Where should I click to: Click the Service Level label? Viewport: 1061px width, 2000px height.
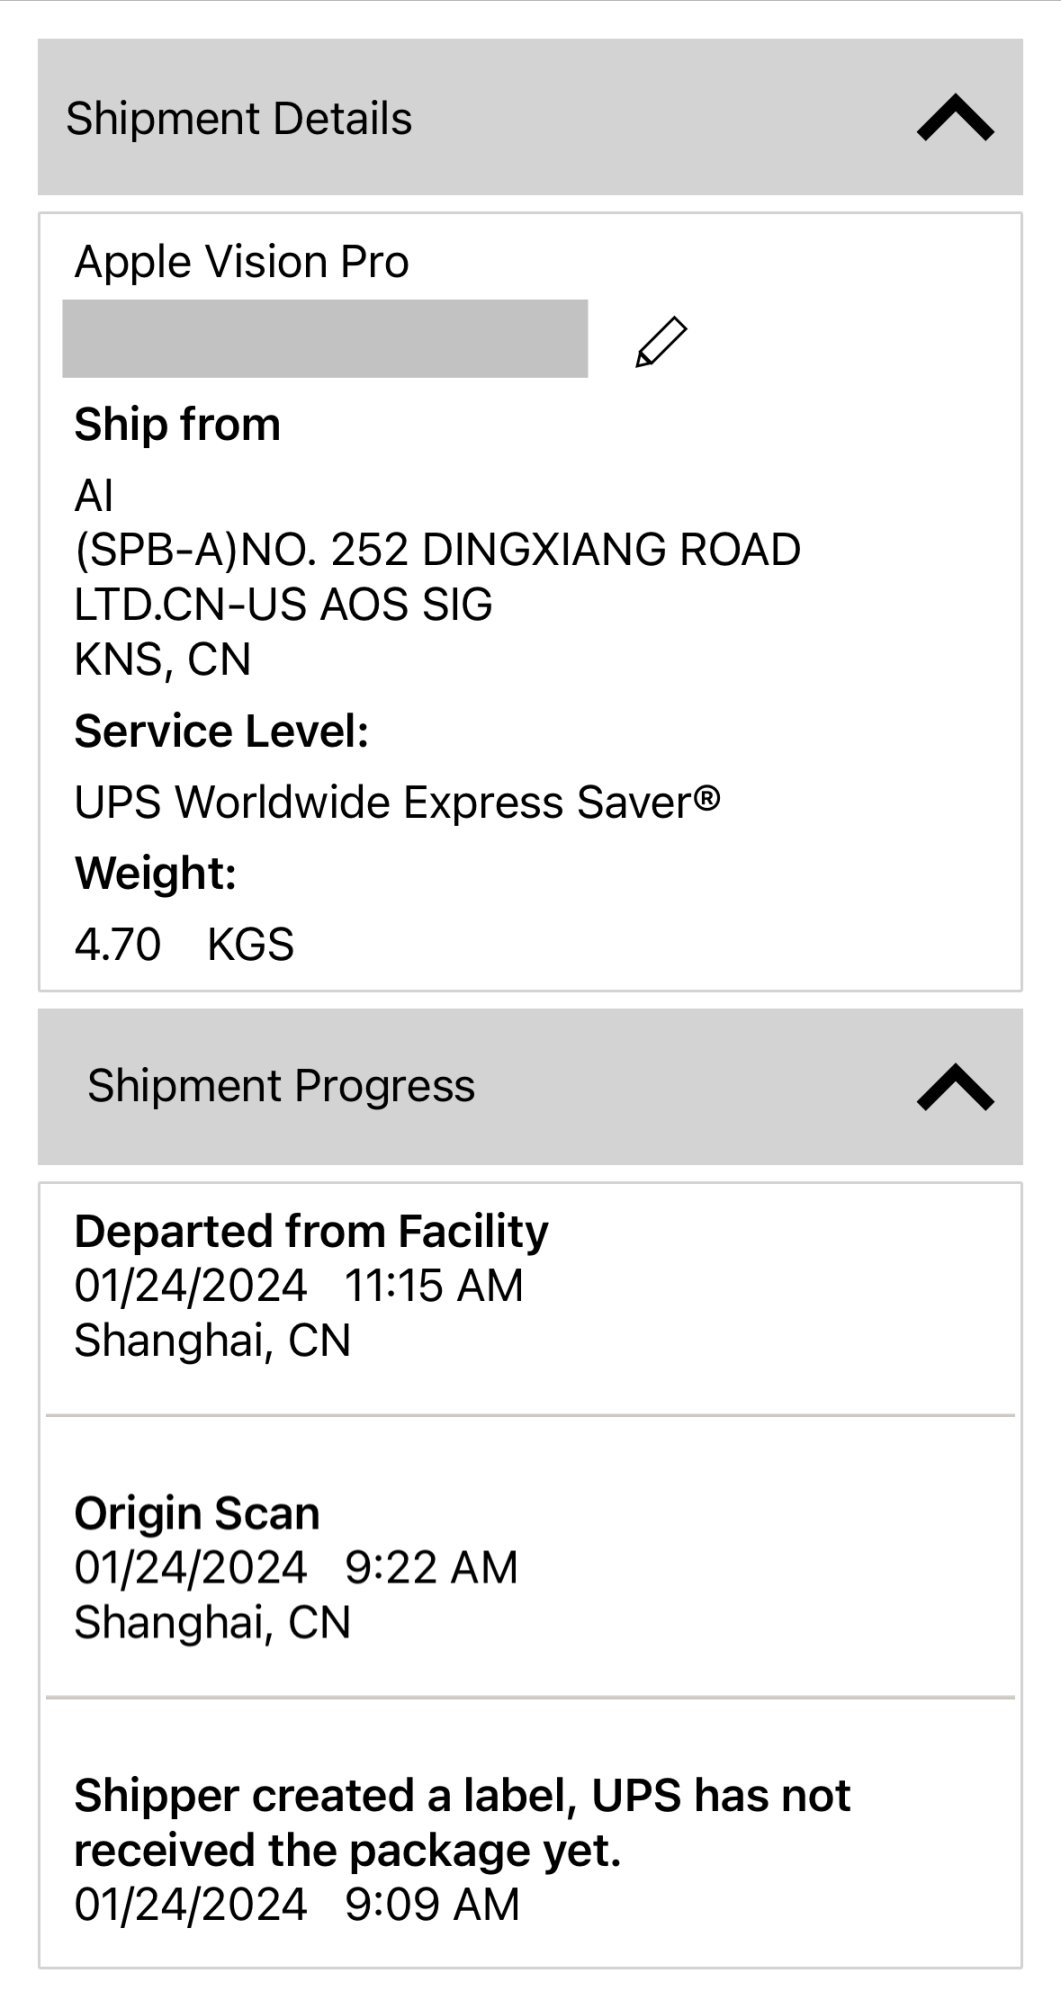coord(222,731)
